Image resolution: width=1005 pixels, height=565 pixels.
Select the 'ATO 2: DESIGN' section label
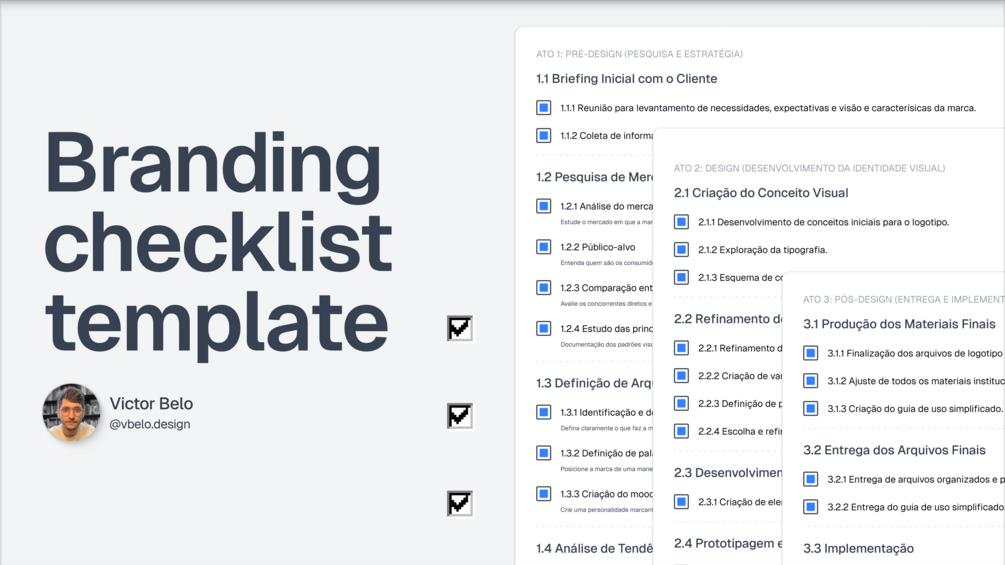809,168
